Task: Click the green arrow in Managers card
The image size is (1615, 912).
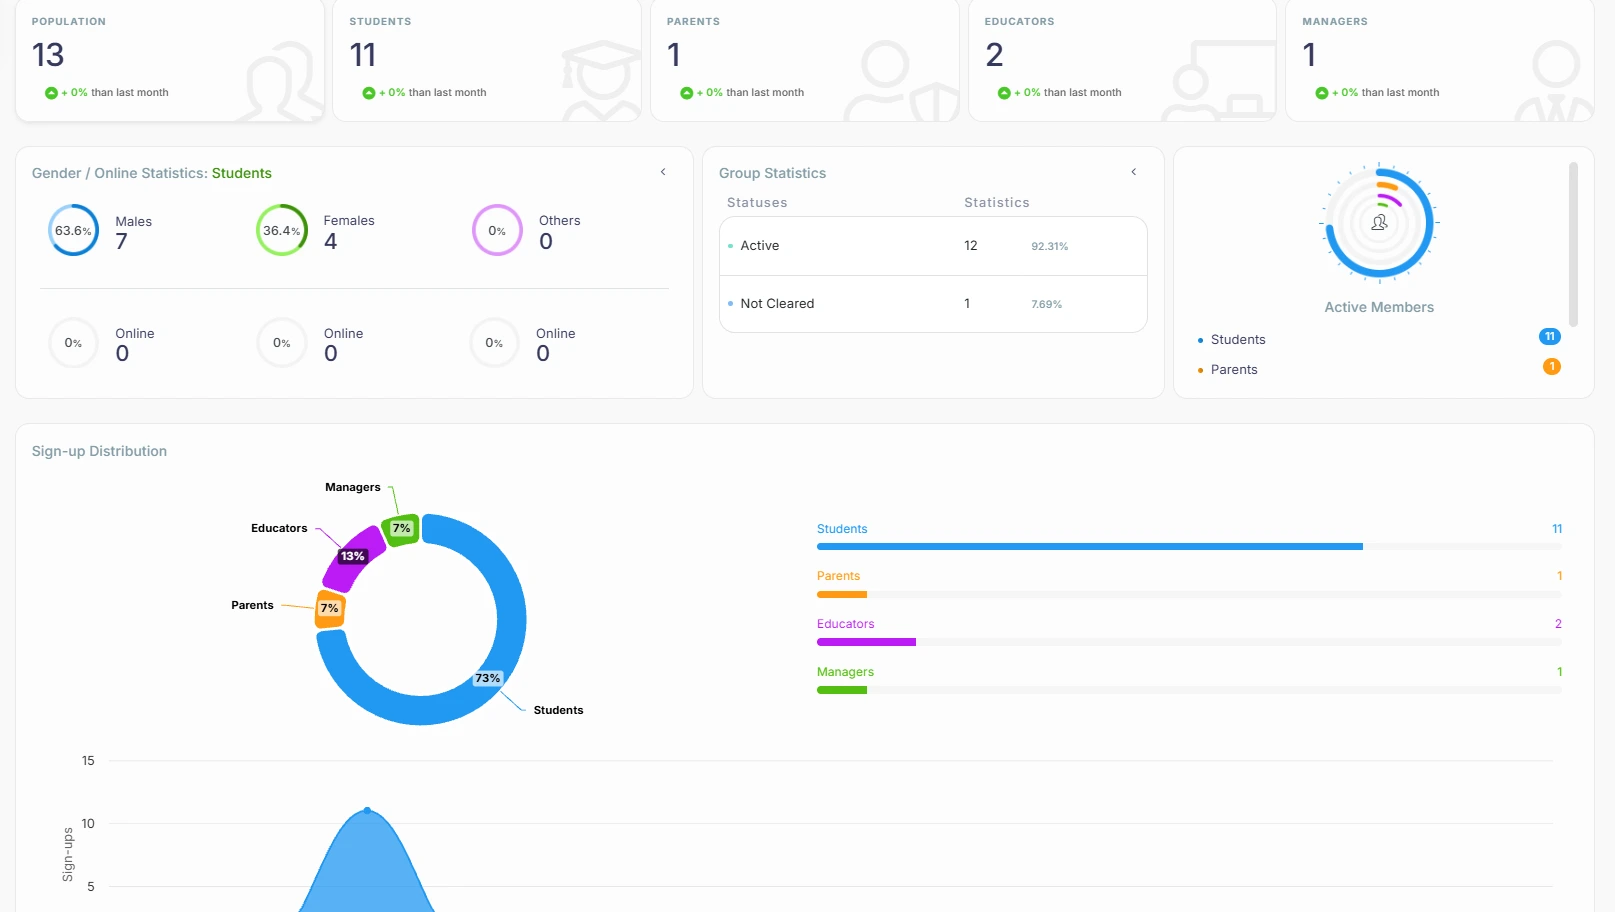Action: (x=1322, y=93)
